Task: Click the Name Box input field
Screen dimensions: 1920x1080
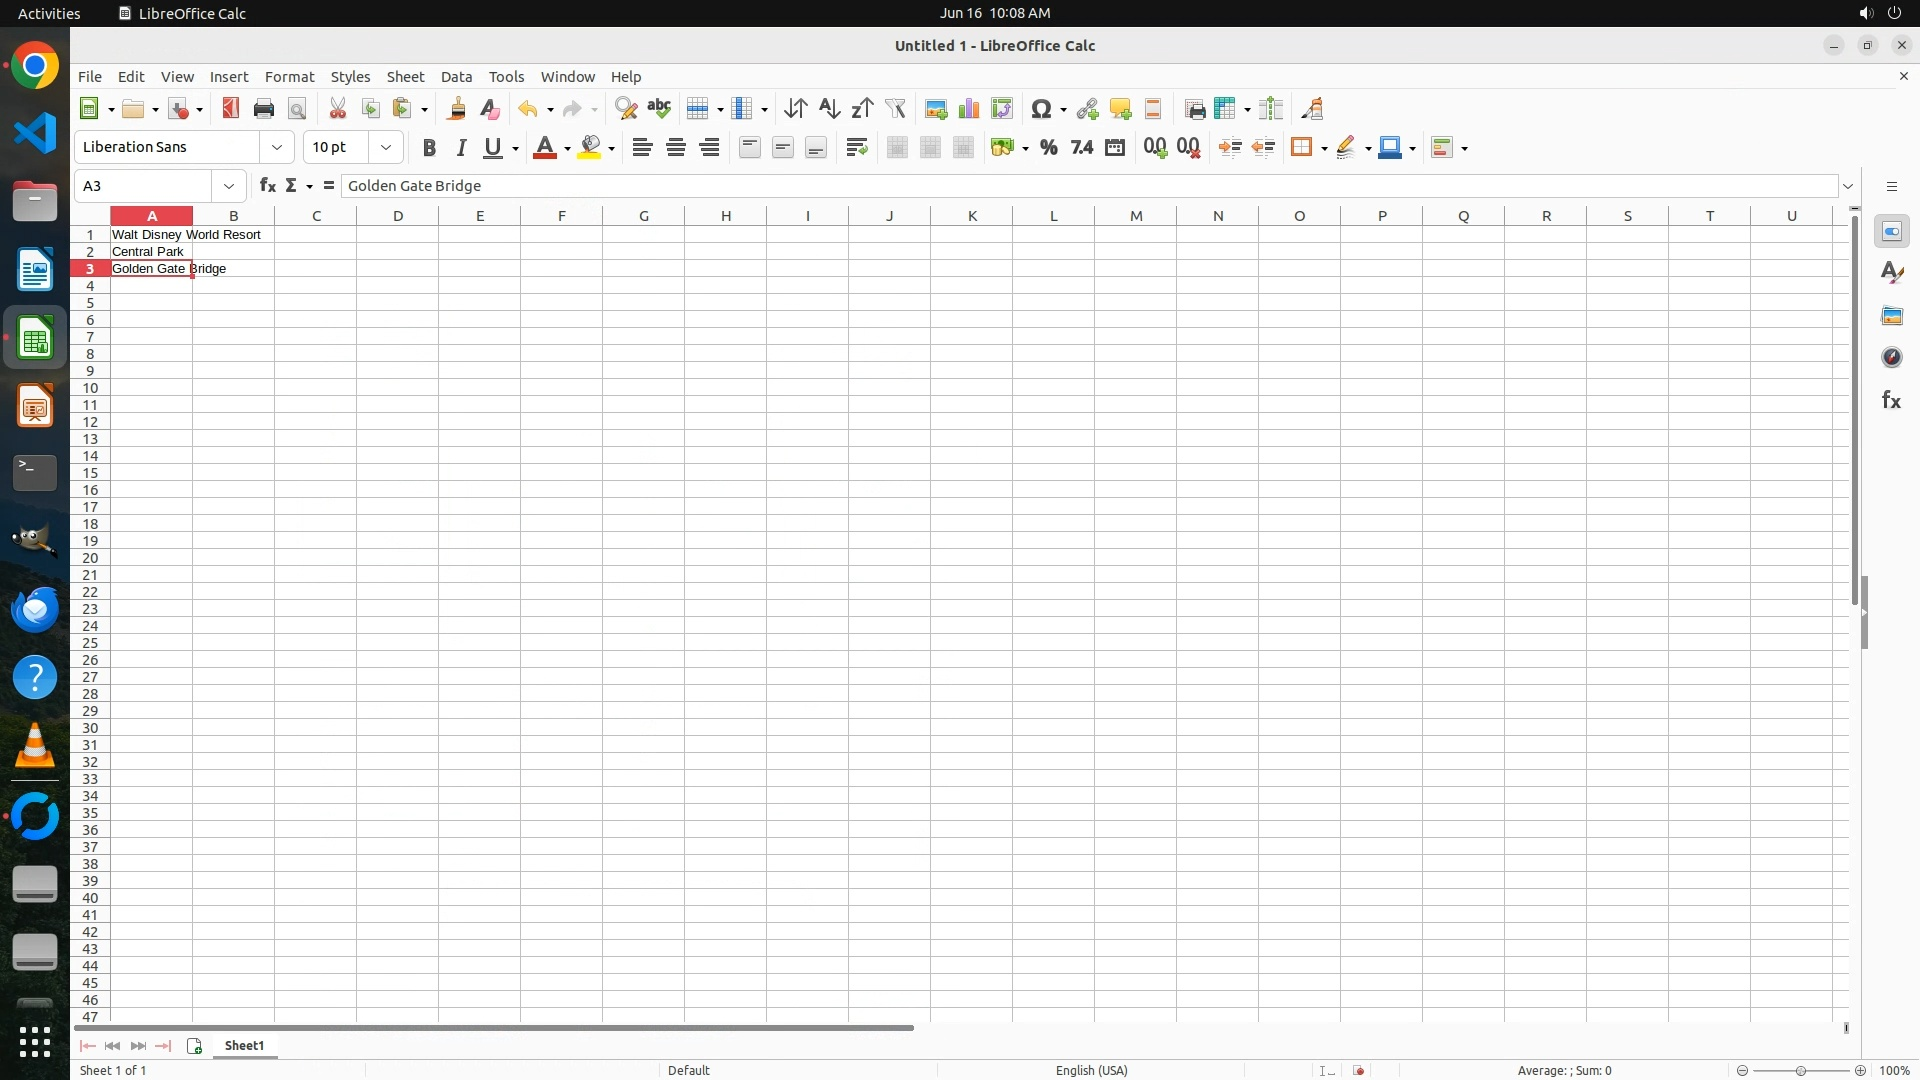Action: [x=145, y=186]
